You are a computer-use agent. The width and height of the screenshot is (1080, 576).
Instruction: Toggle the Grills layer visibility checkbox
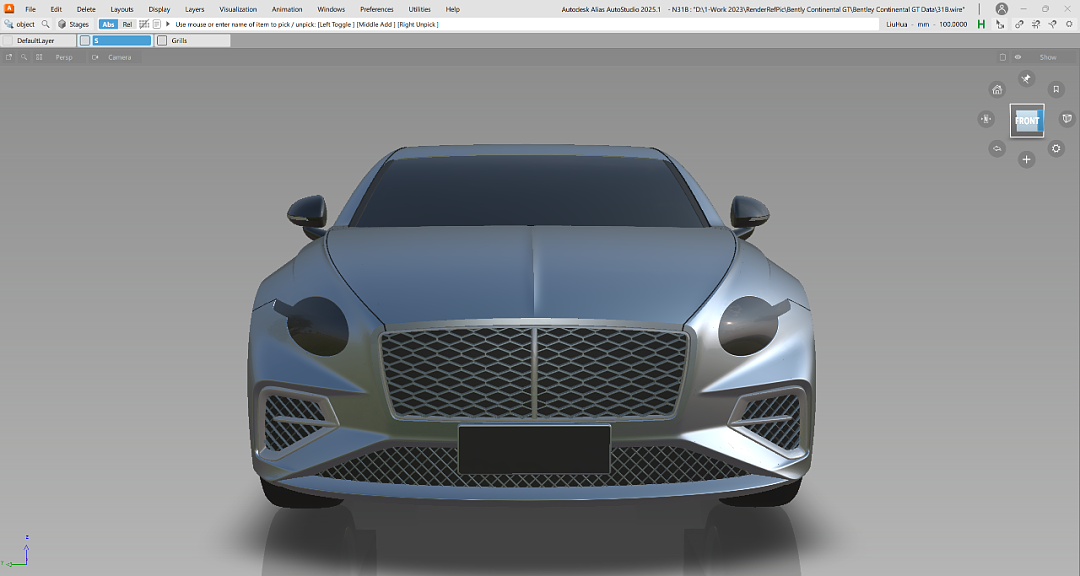point(162,41)
